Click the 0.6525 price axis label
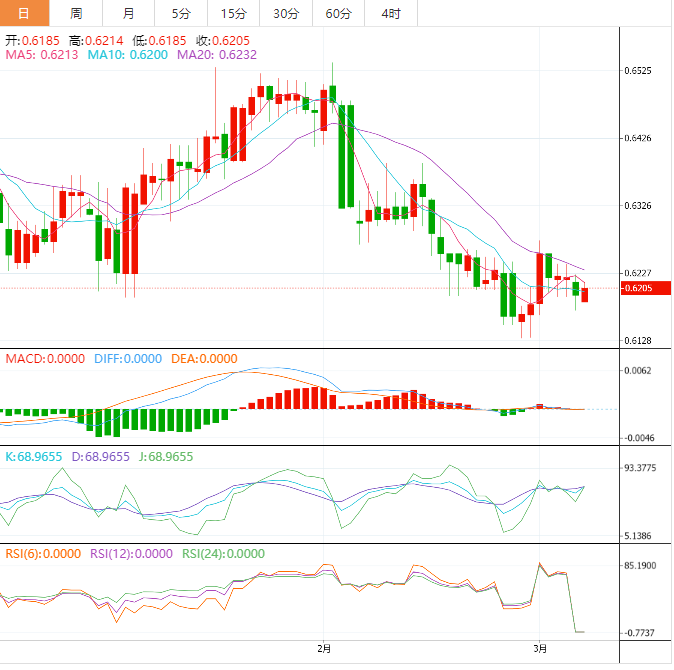This screenshot has width=674, height=670. [x=638, y=70]
